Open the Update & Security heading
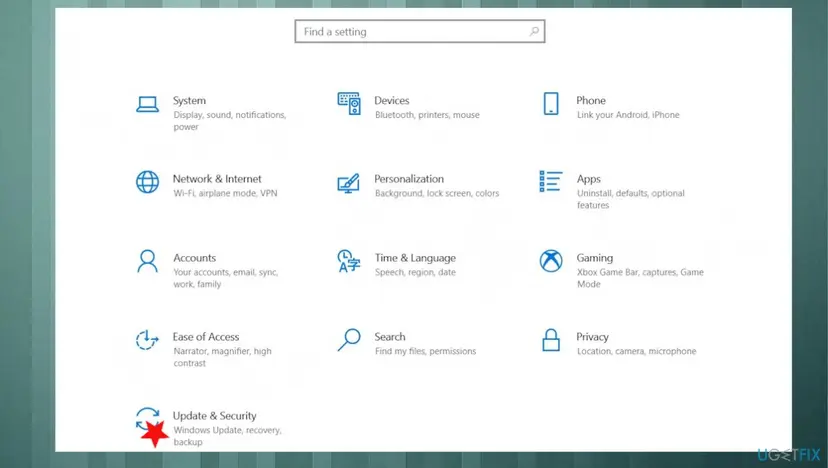Image resolution: width=828 pixels, height=468 pixels. point(214,416)
